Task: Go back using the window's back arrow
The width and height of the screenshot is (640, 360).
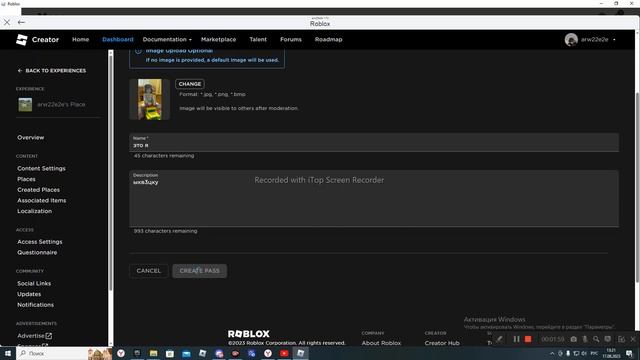Action: 21,22
